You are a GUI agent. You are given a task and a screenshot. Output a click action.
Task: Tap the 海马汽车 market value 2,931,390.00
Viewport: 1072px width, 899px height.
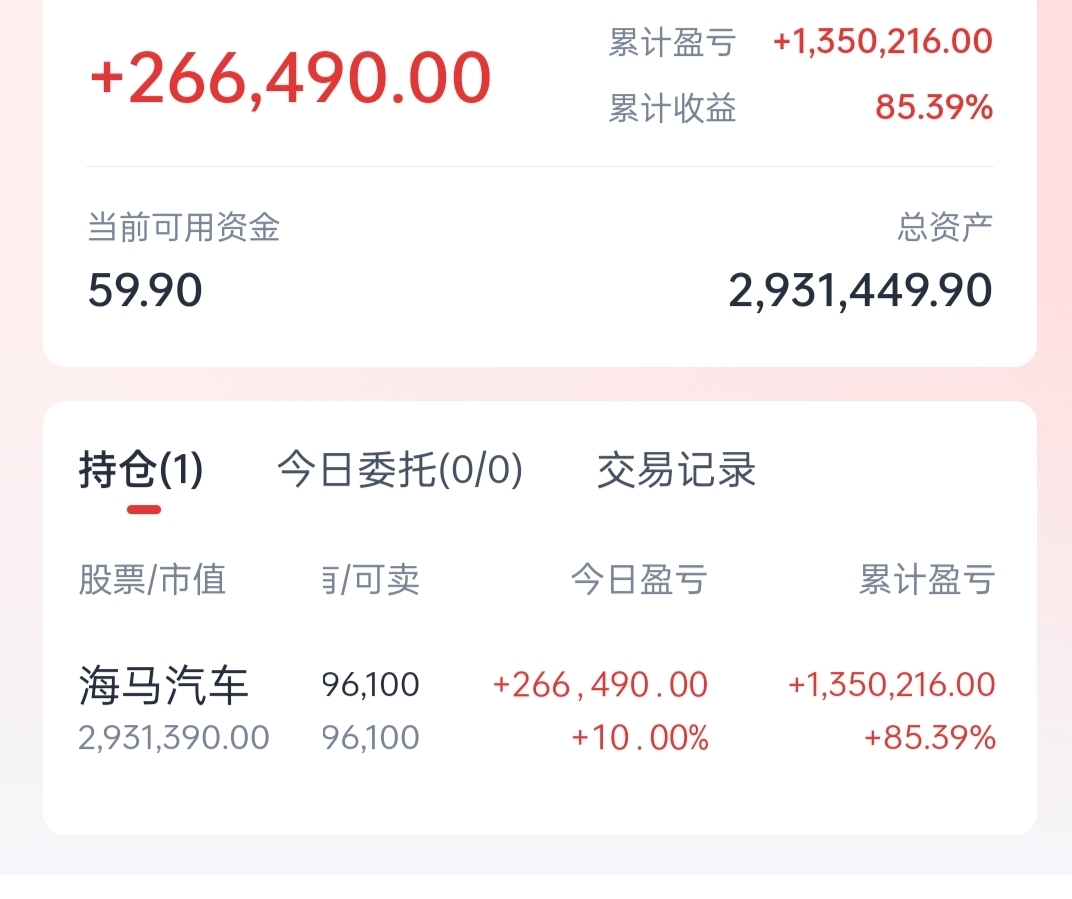174,738
